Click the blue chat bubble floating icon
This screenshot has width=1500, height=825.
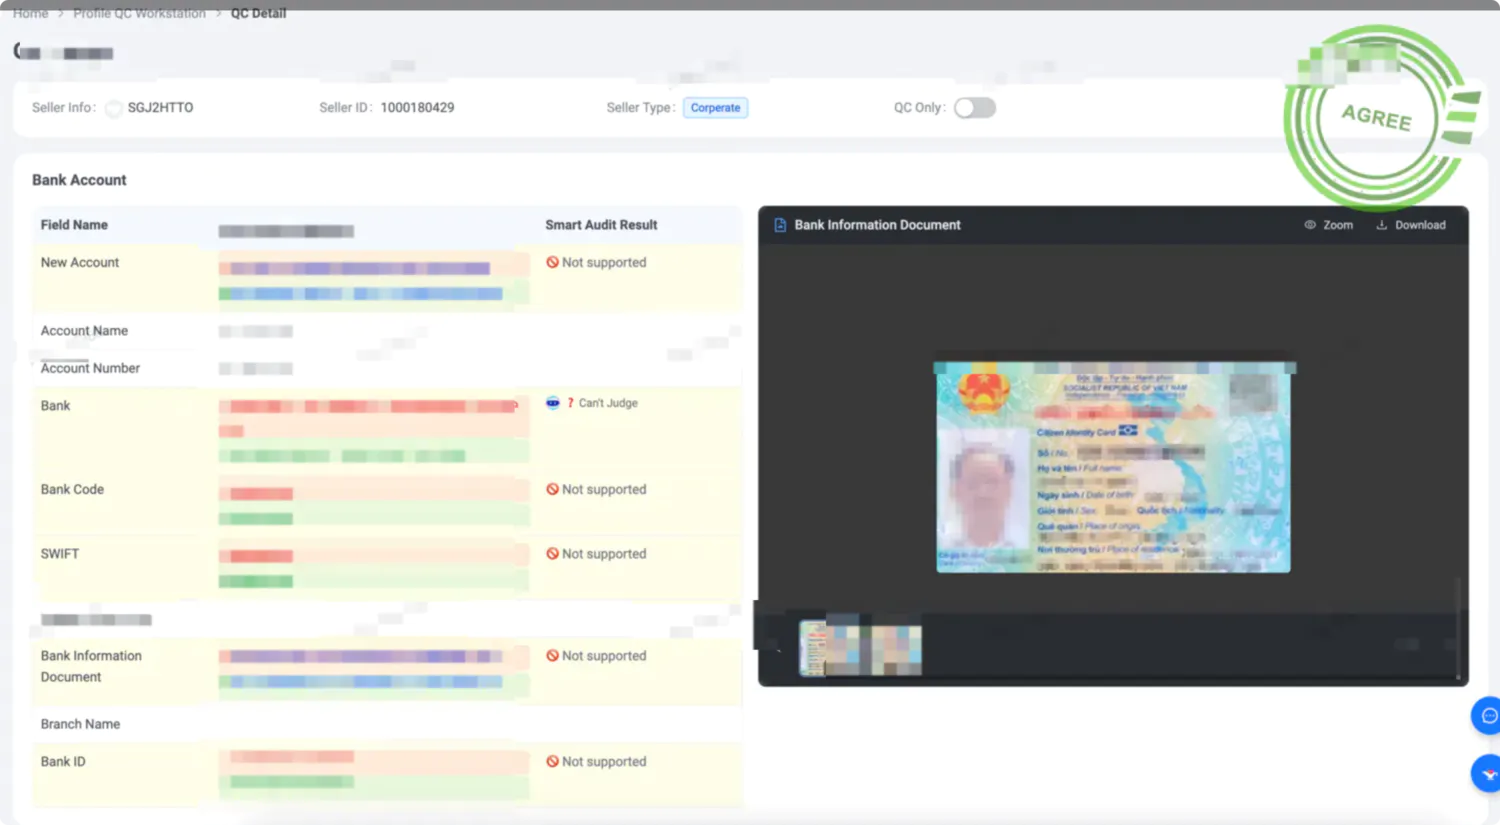tap(1488, 715)
